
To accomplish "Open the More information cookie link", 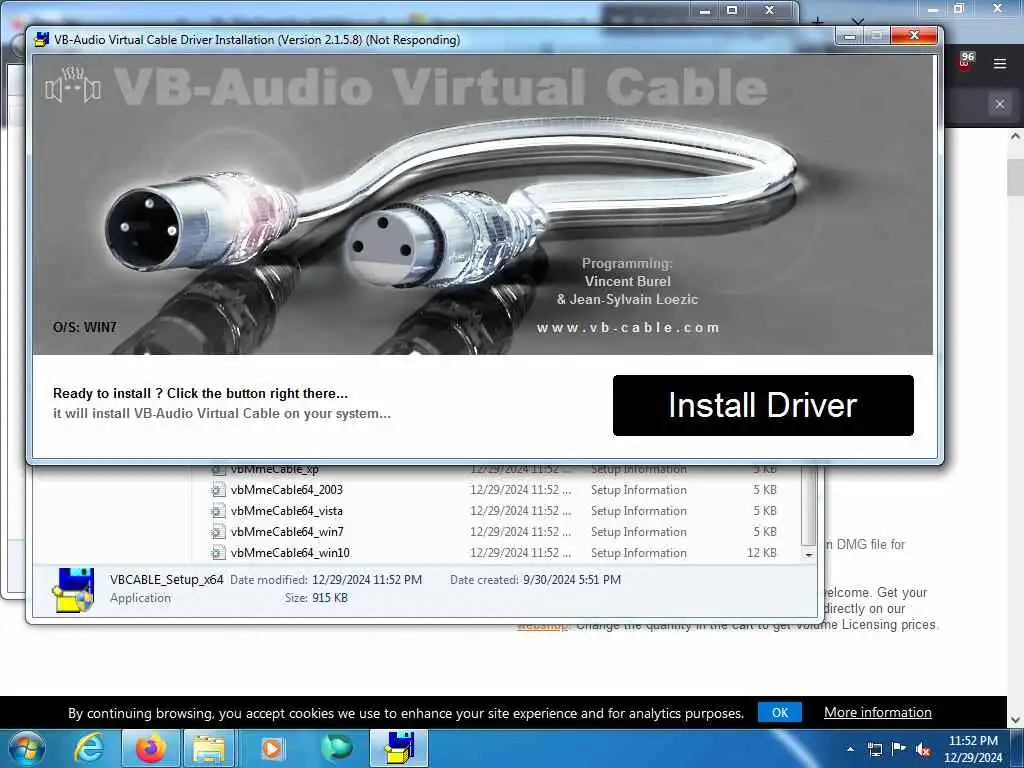I will 877,712.
